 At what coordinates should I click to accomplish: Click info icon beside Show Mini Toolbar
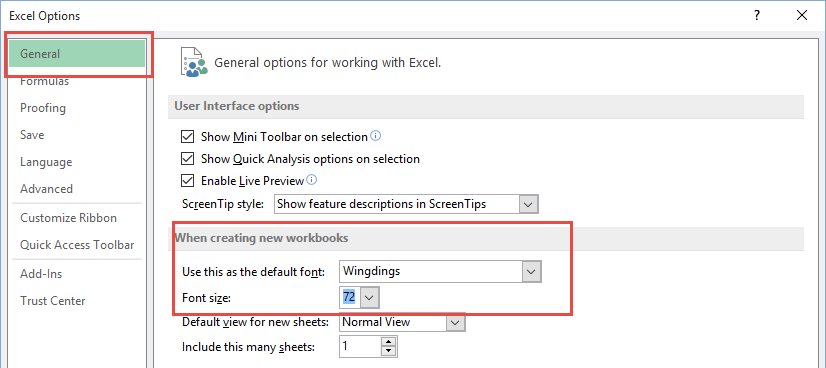376,136
